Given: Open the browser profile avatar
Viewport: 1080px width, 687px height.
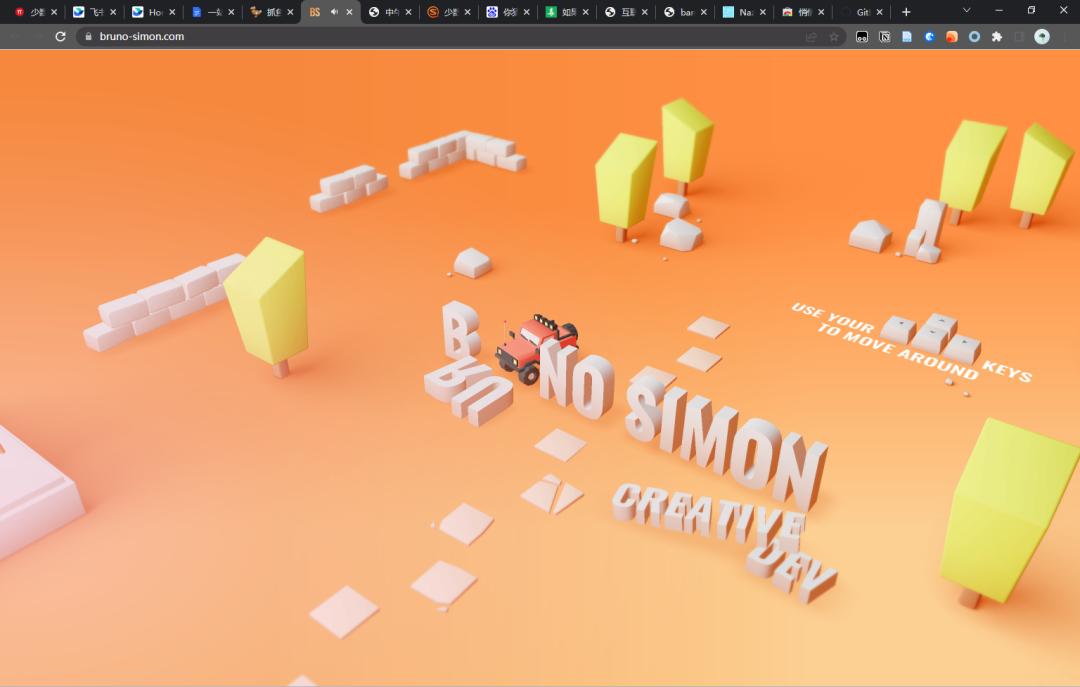Looking at the screenshot, I should coord(1042,37).
